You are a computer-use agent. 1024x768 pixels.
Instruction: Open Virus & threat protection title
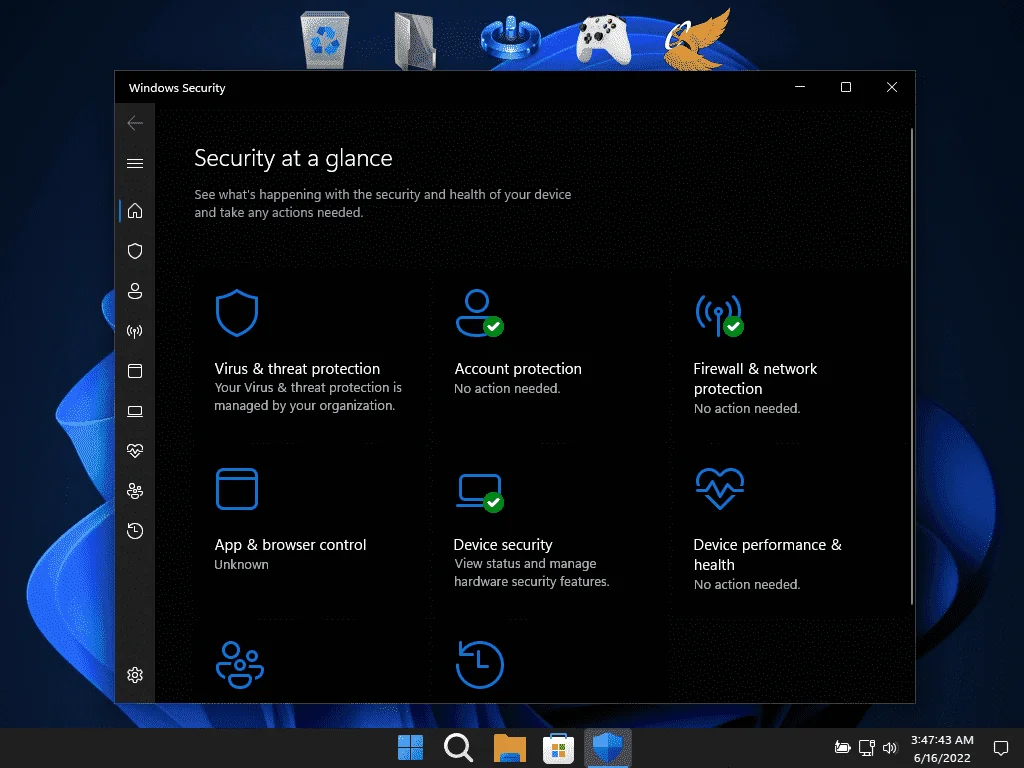[297, 369]
